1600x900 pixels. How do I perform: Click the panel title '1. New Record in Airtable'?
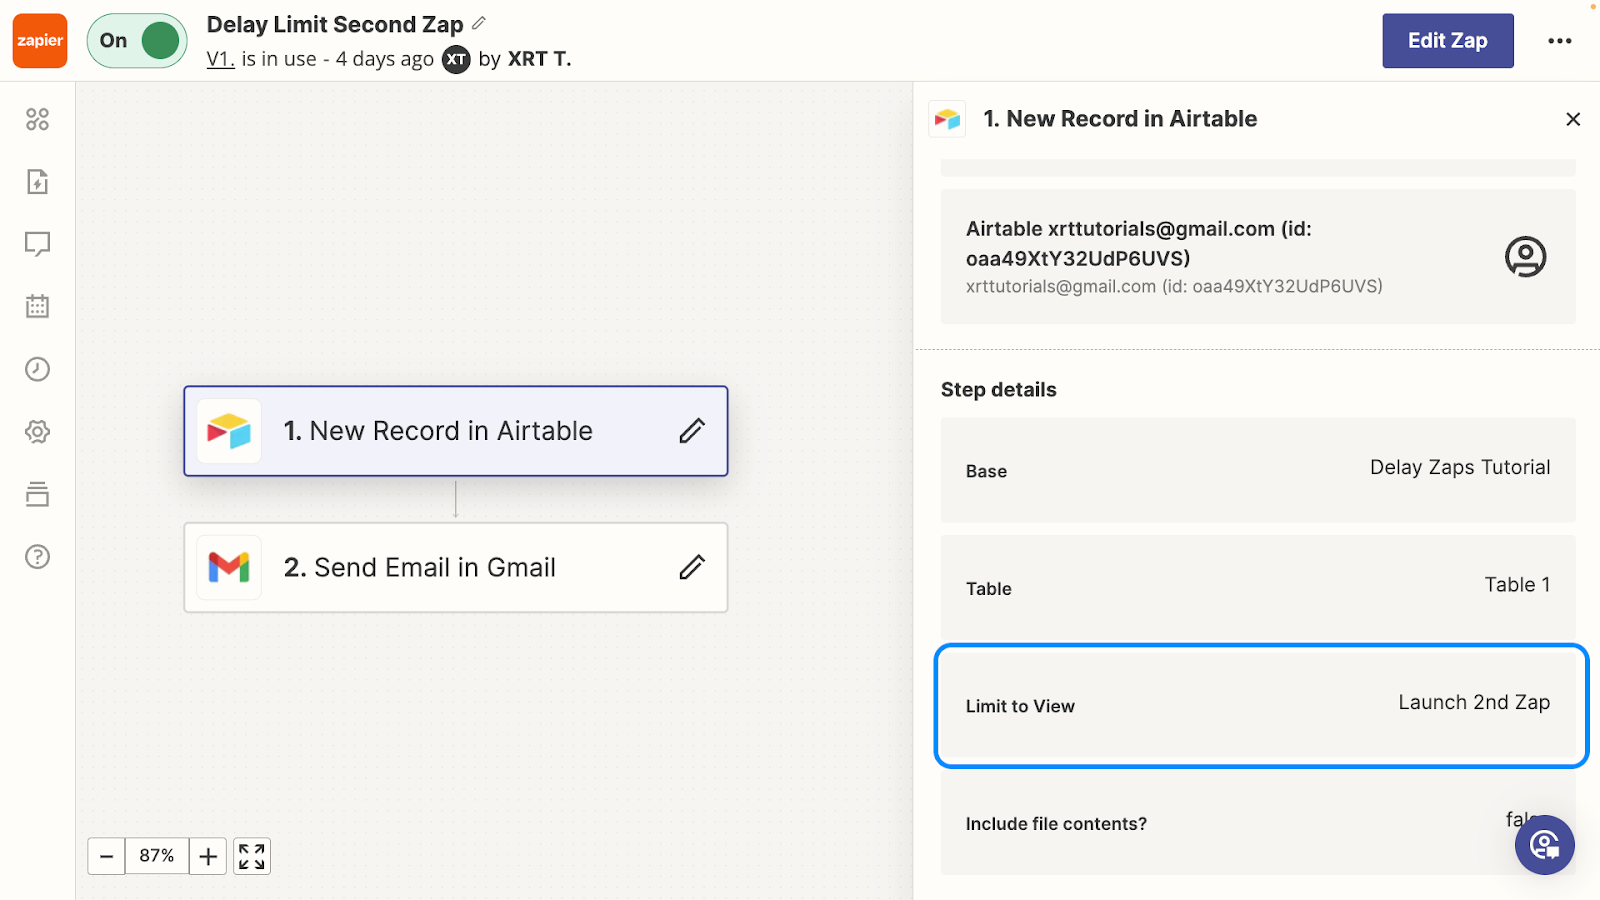[x=1120, y=119]
